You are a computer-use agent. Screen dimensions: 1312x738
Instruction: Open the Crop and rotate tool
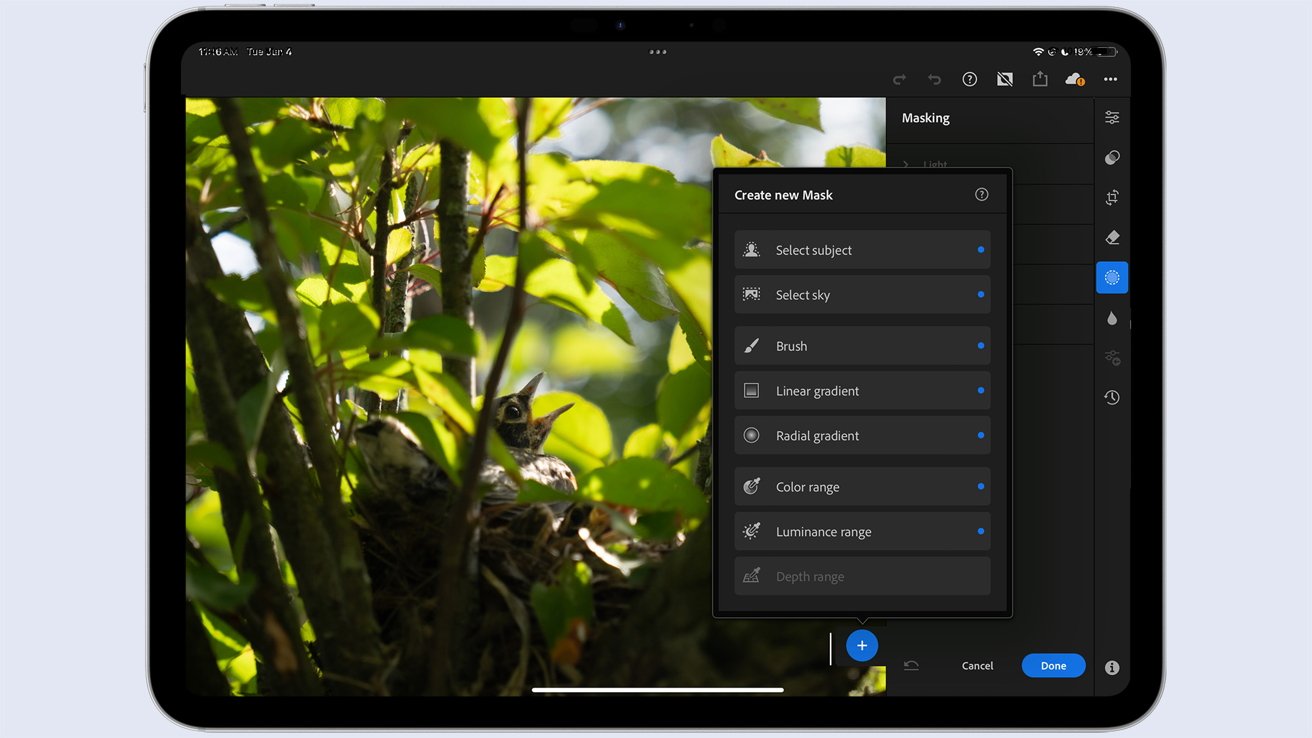[x=1111, y=197]
